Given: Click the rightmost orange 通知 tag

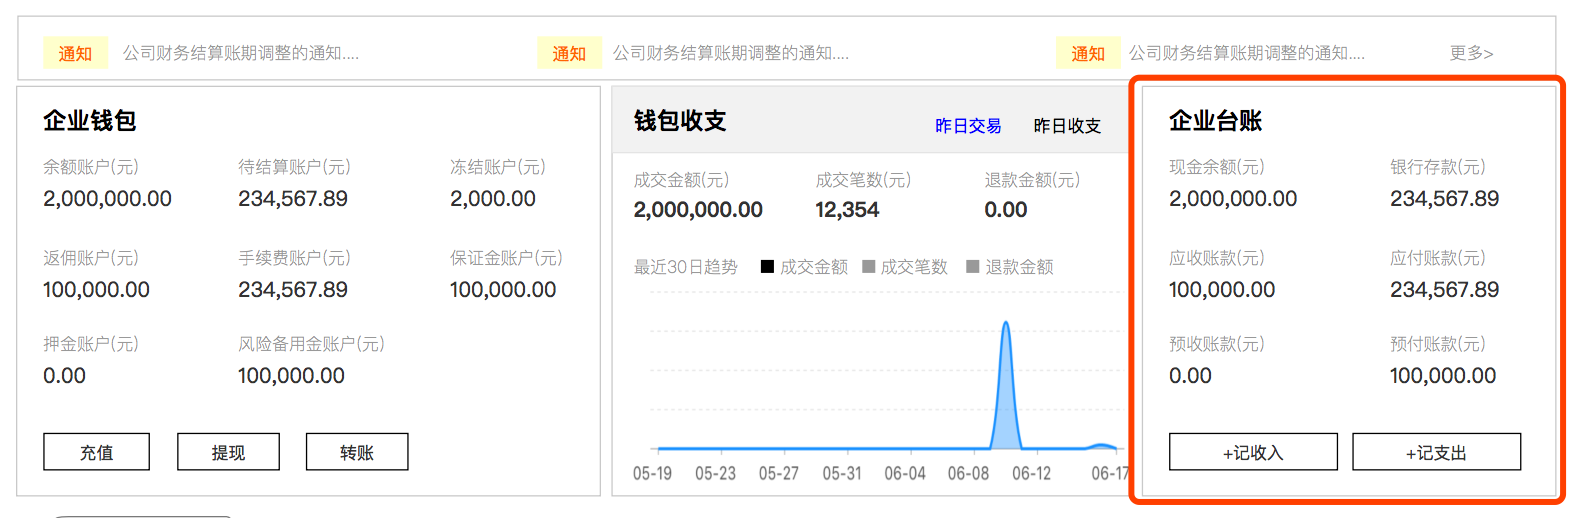Looking at the screenshot, I should (x=1088, y=53).
